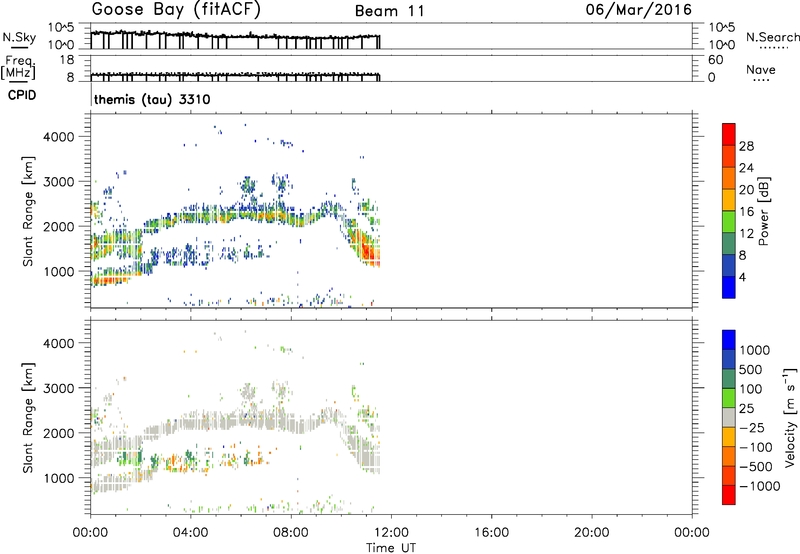Screen dimensions: 800x554
Task: Click the 04:00 time tick label
Action: 191,533
